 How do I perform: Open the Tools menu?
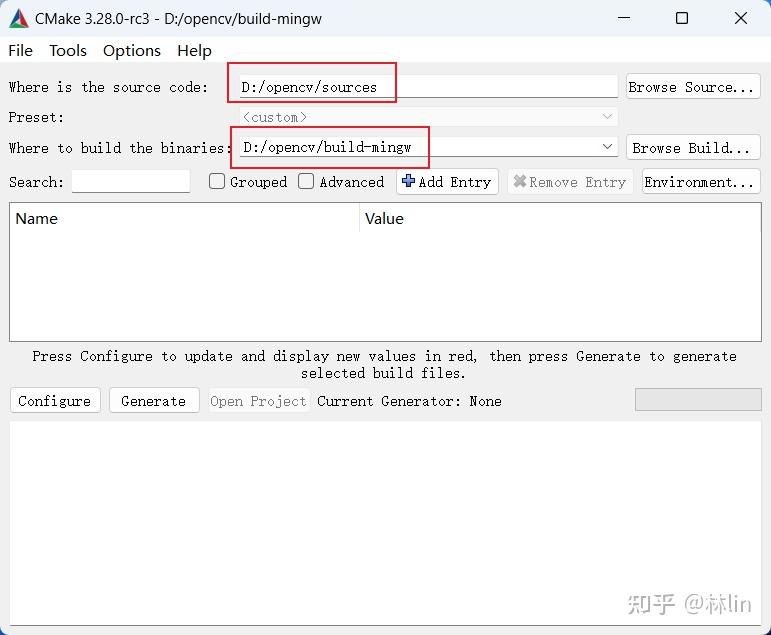[68, 51]
